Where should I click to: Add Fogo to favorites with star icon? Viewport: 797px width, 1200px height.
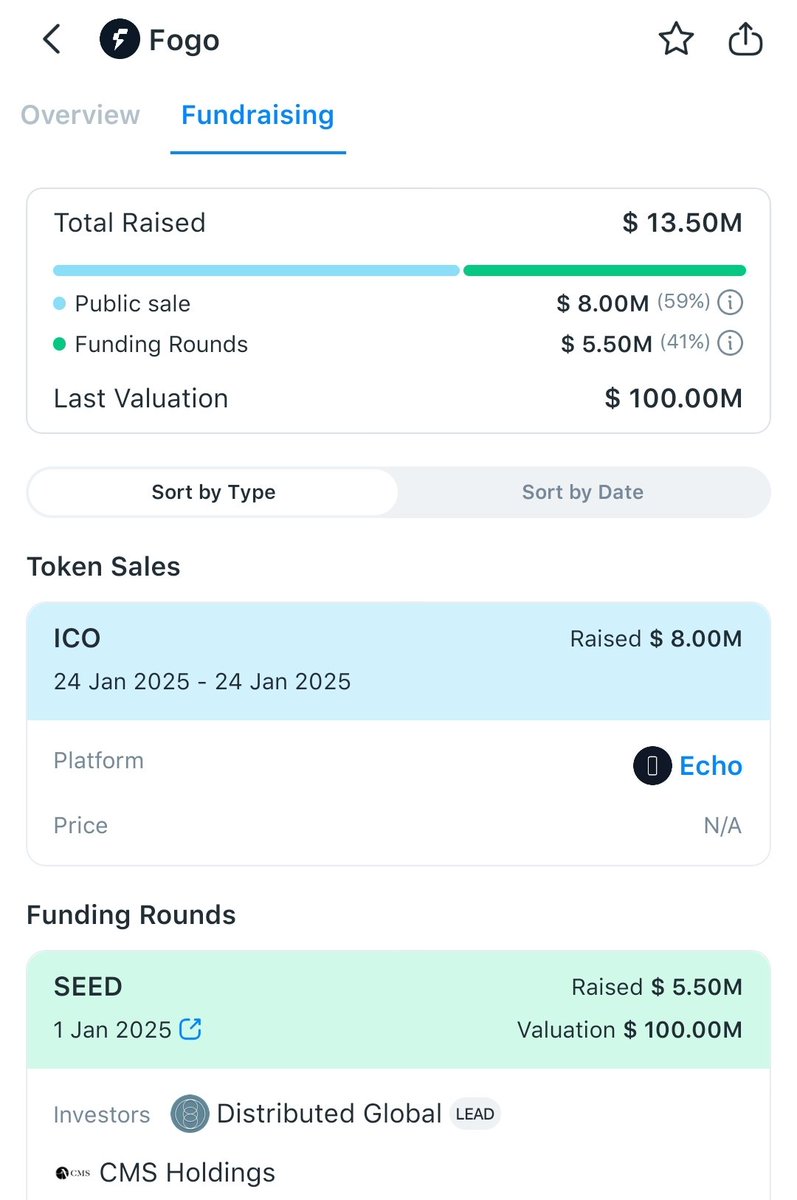(676, 40)
